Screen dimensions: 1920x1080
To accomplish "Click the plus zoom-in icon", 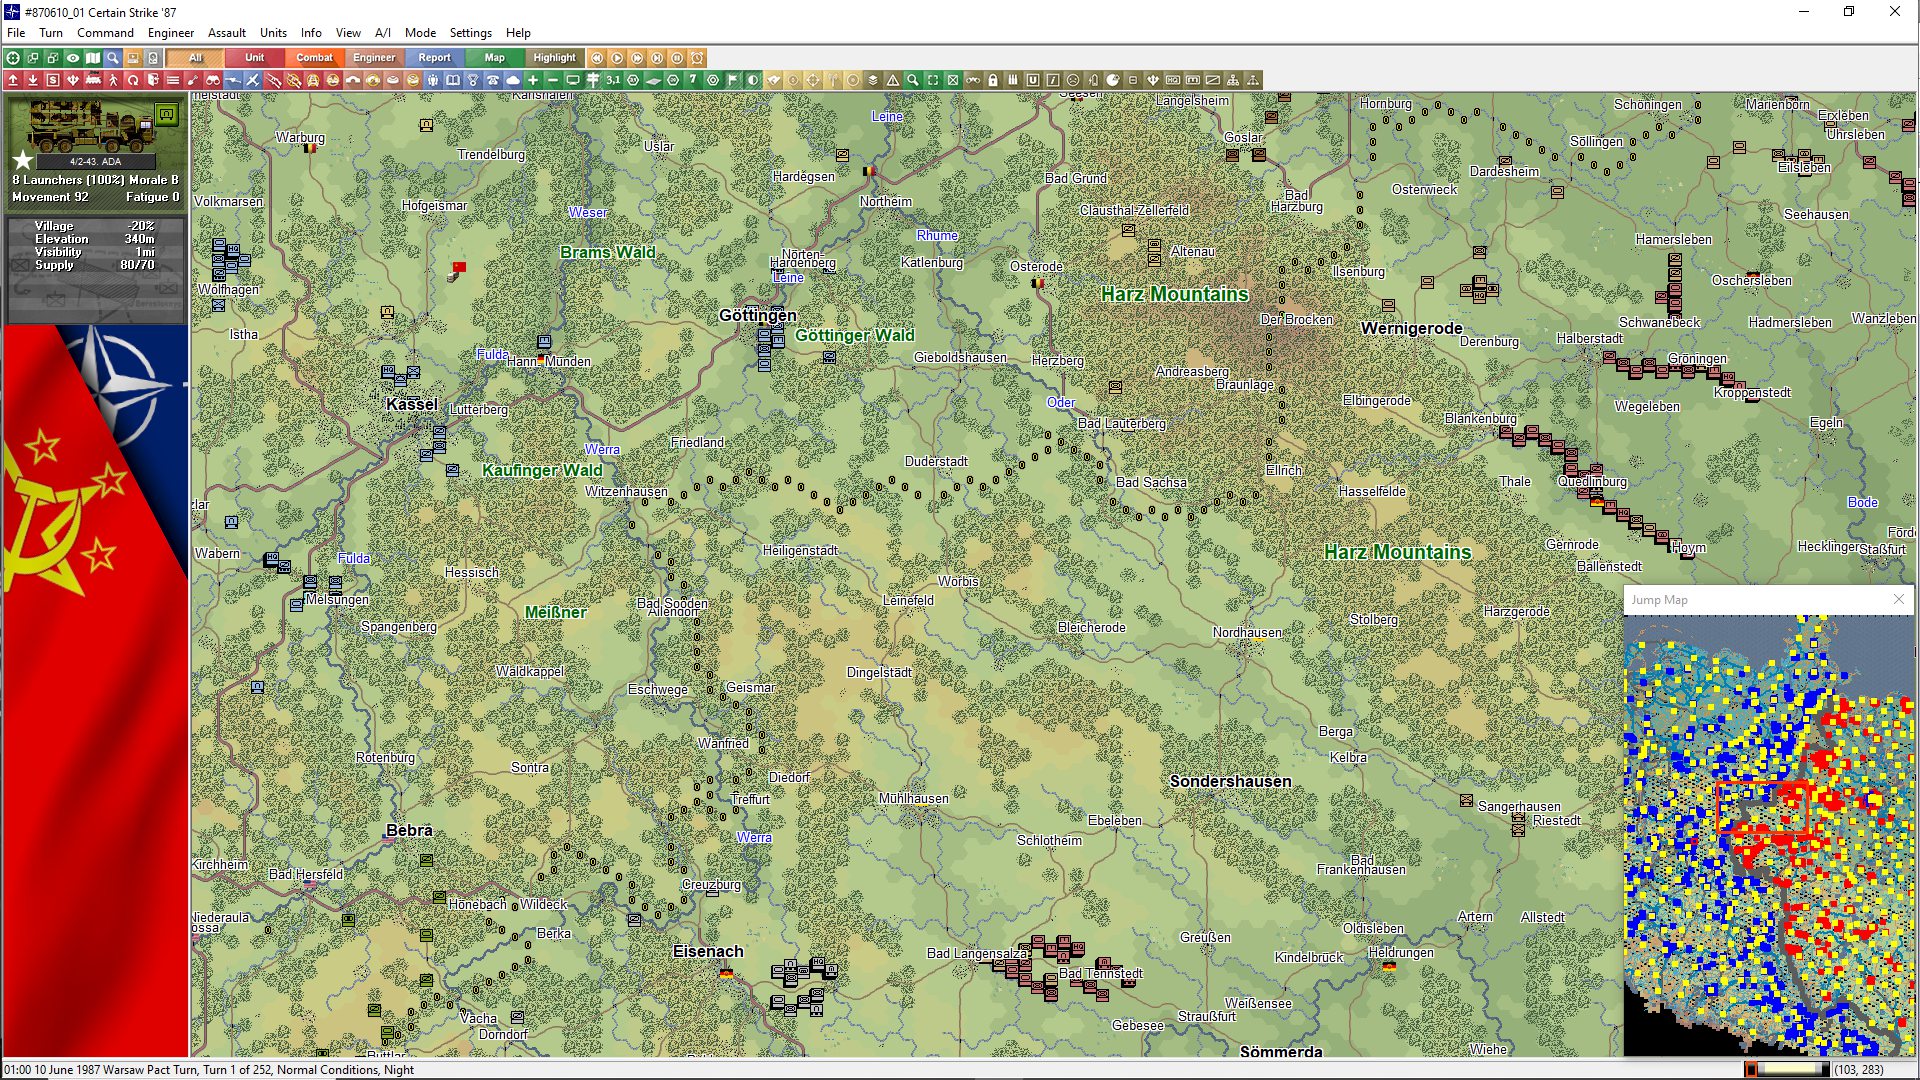I will [x=533, y=80].
